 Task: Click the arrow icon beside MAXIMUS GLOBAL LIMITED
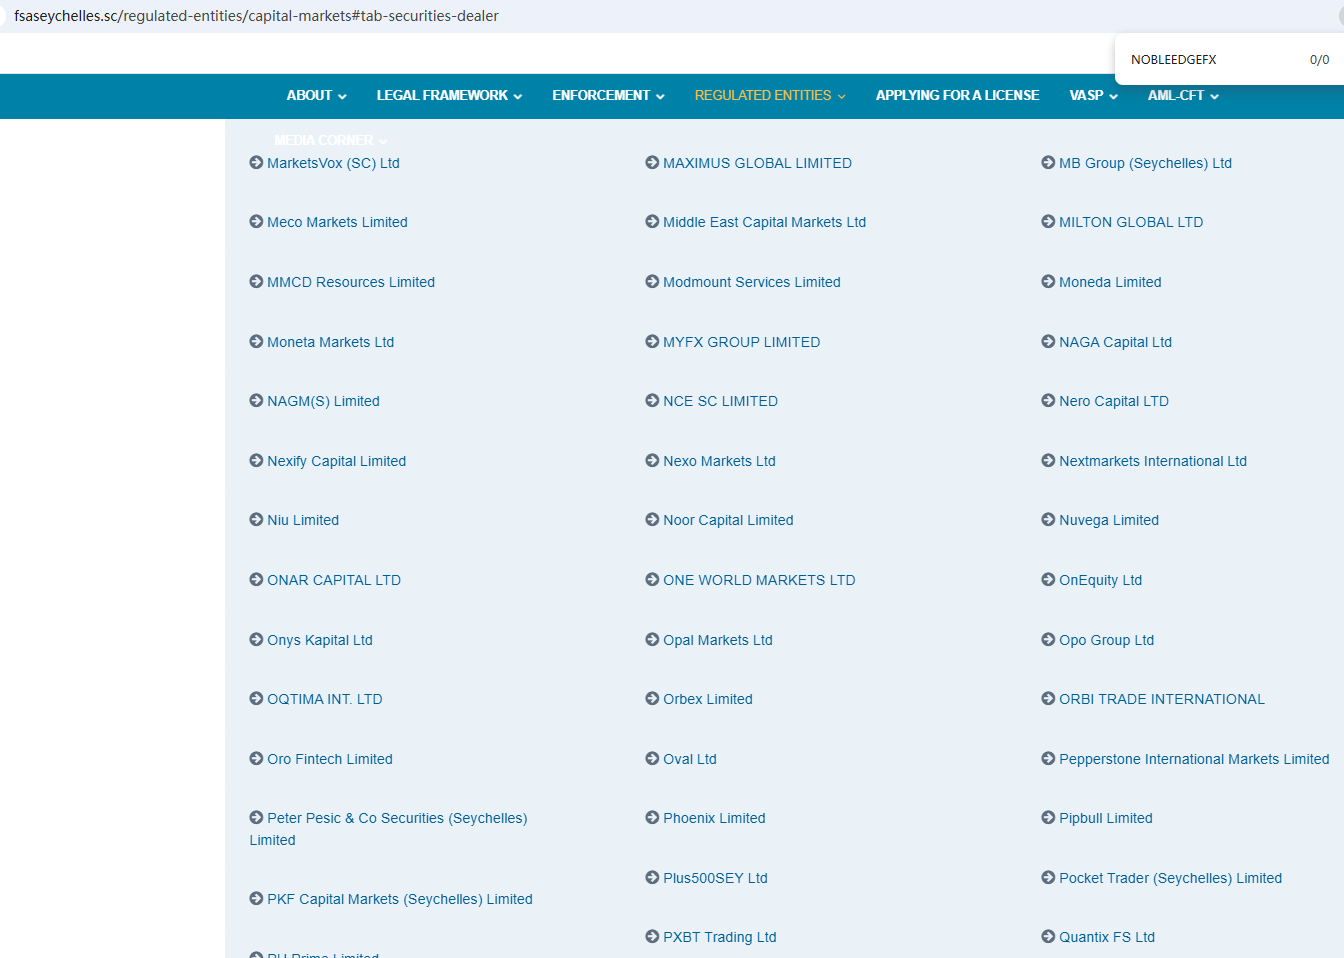(652, 162)
